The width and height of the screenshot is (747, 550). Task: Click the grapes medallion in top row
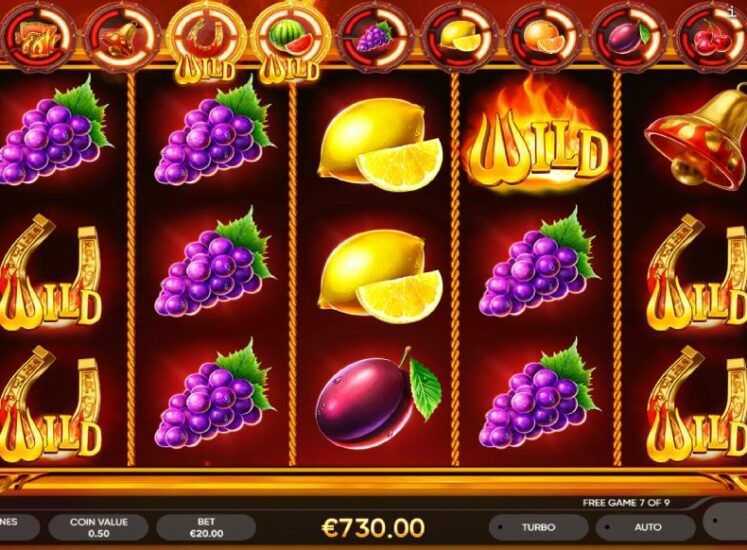point(374,37)
